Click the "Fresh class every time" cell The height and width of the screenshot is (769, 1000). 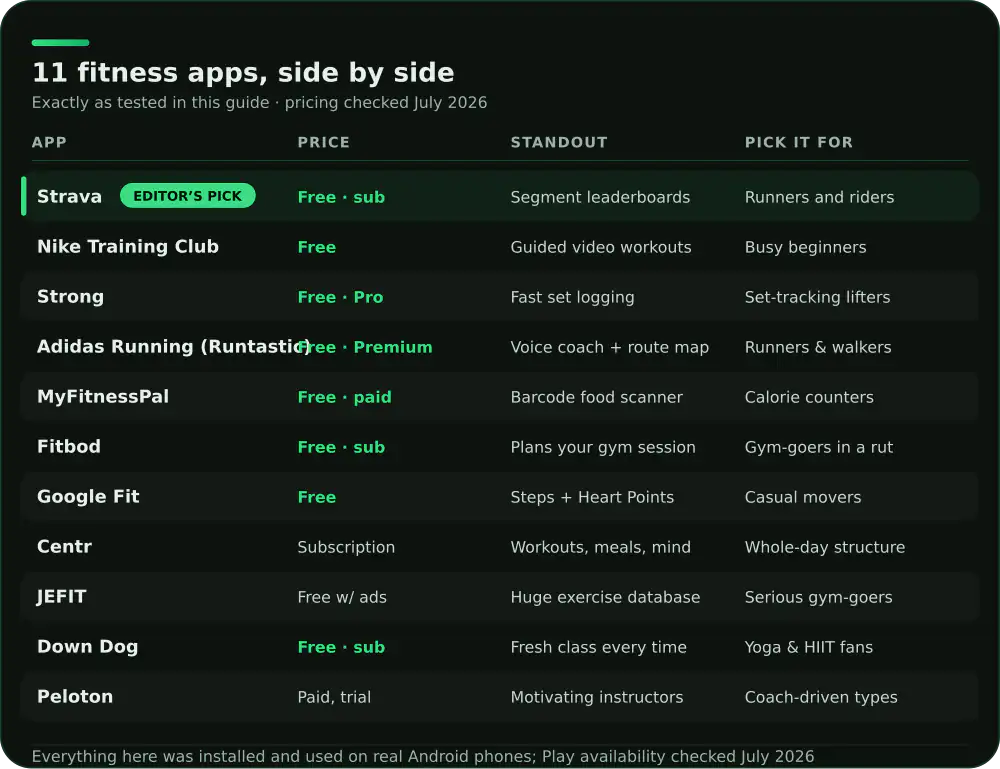click(598, 647)
